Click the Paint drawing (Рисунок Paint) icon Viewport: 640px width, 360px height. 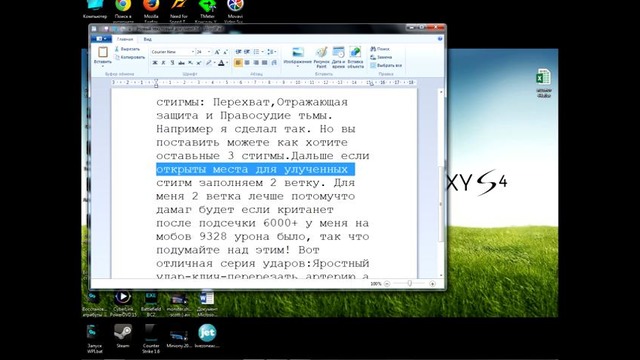pos(322,52)
